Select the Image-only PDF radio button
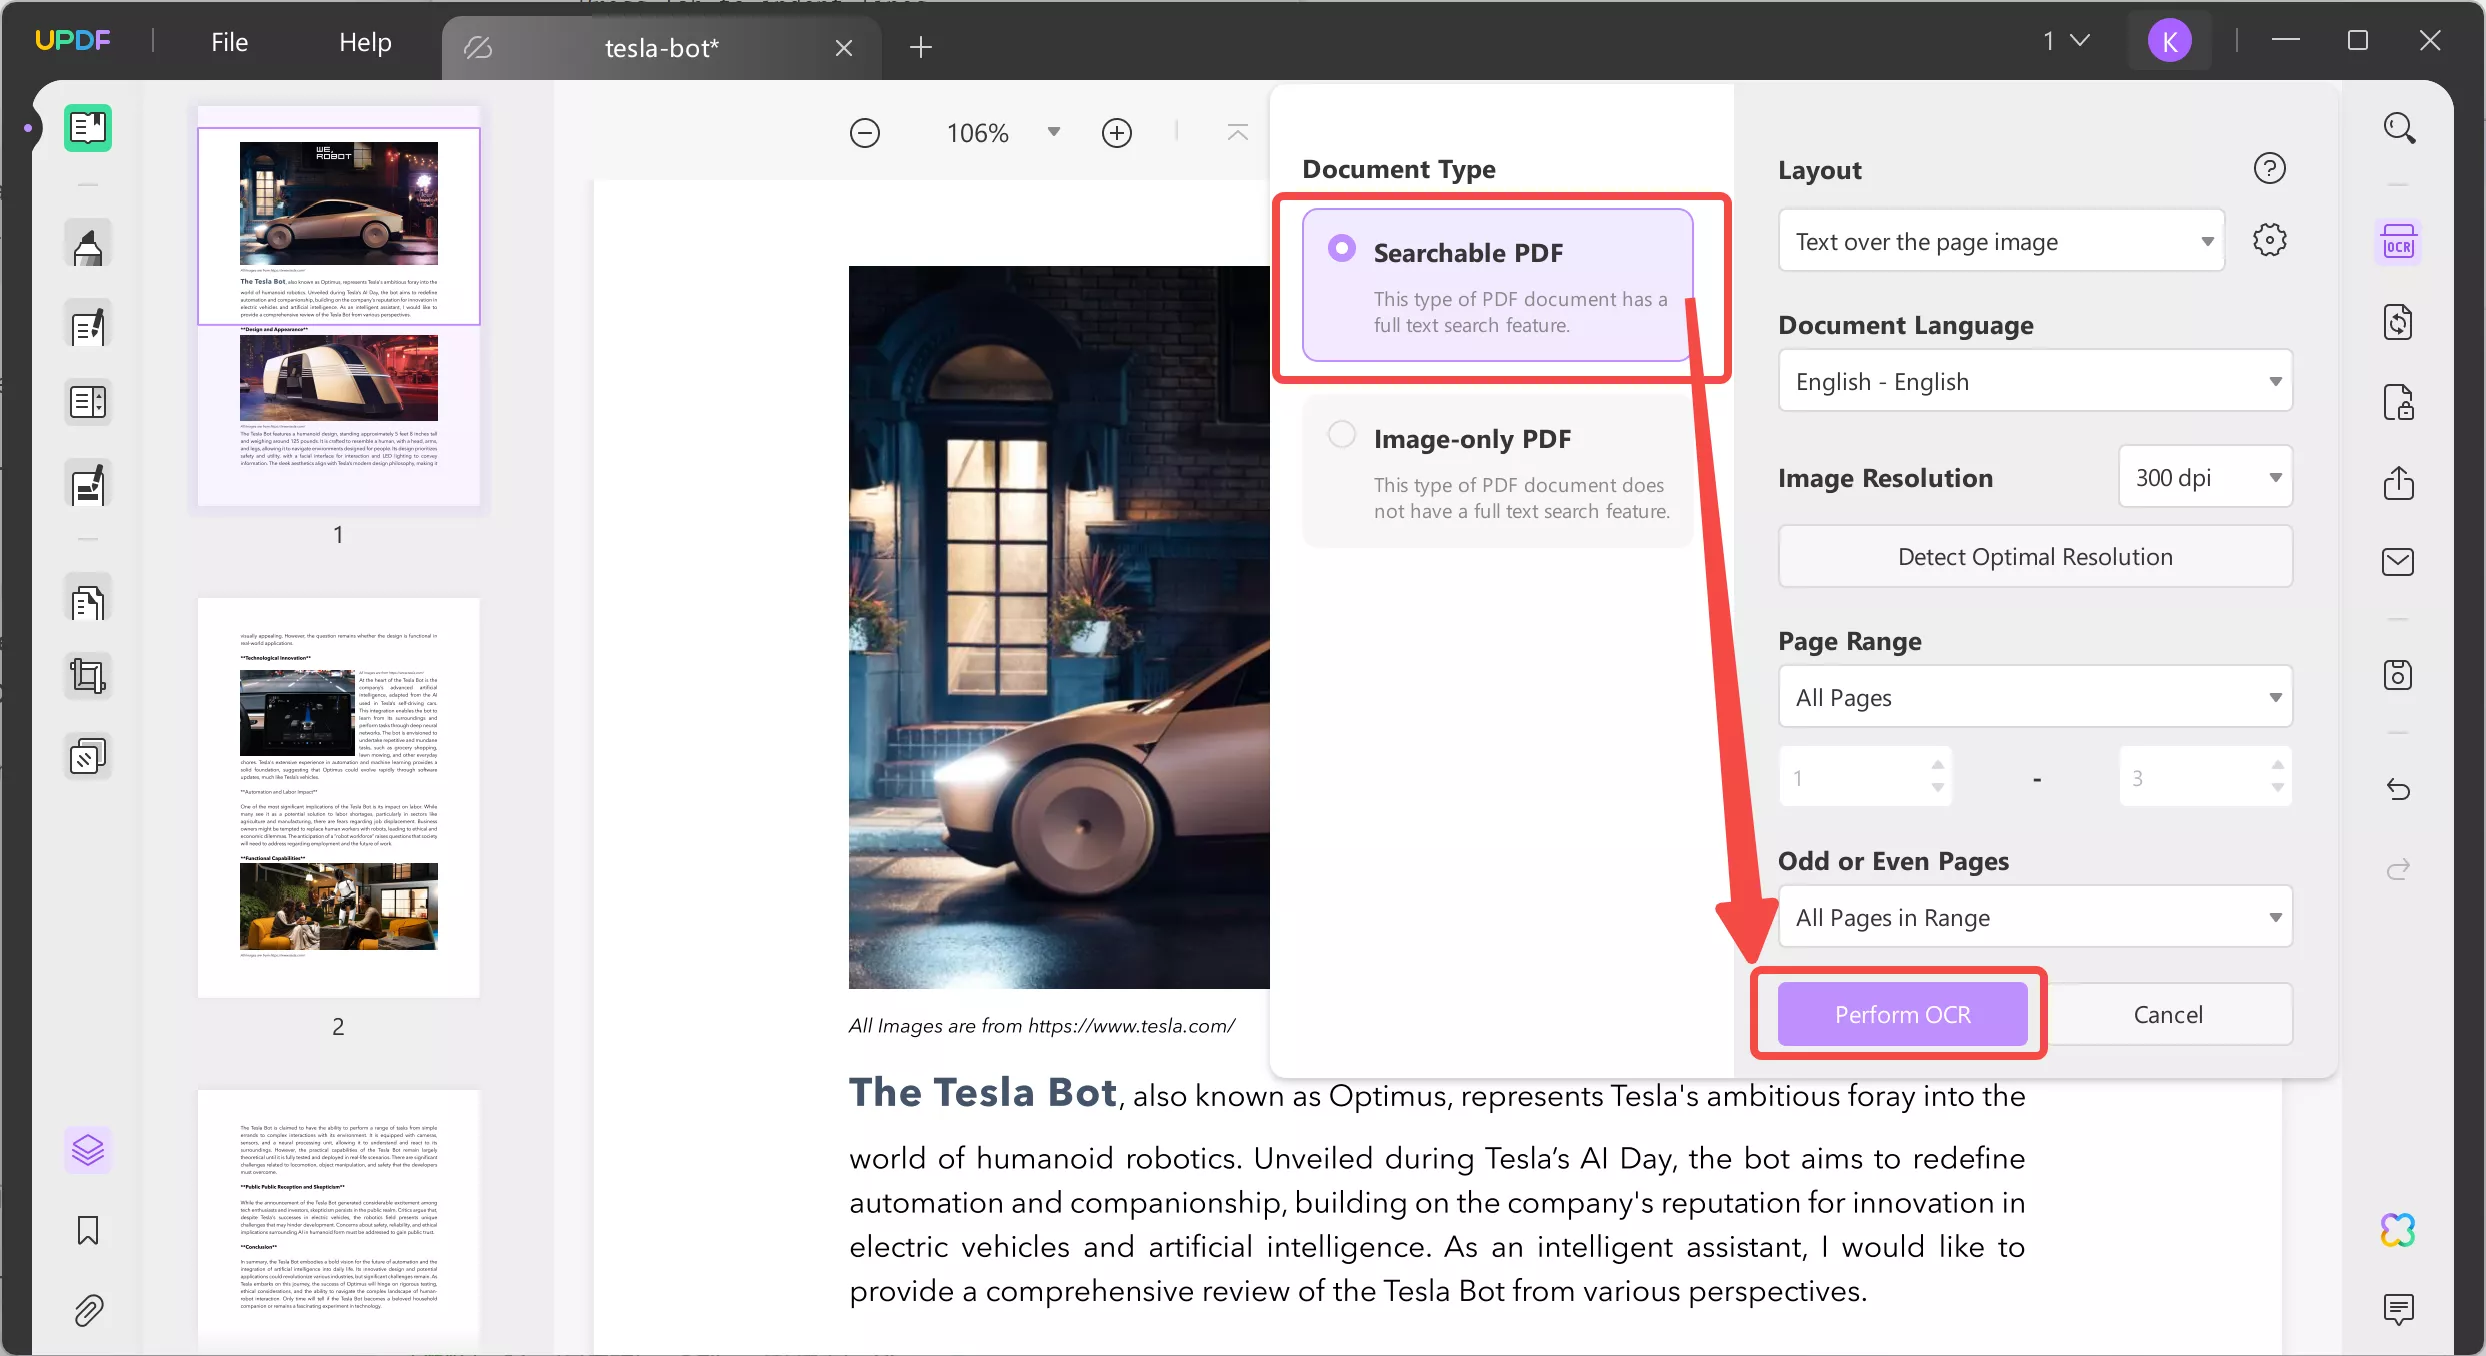Screen dimensions: 2486x1356 1342,434
